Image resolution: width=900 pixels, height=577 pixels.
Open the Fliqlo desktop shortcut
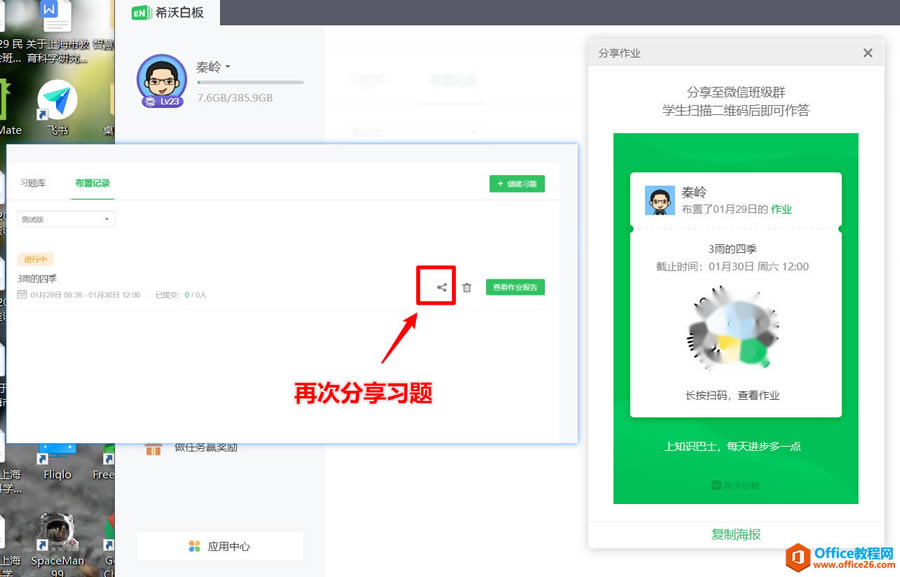(57, 462)
